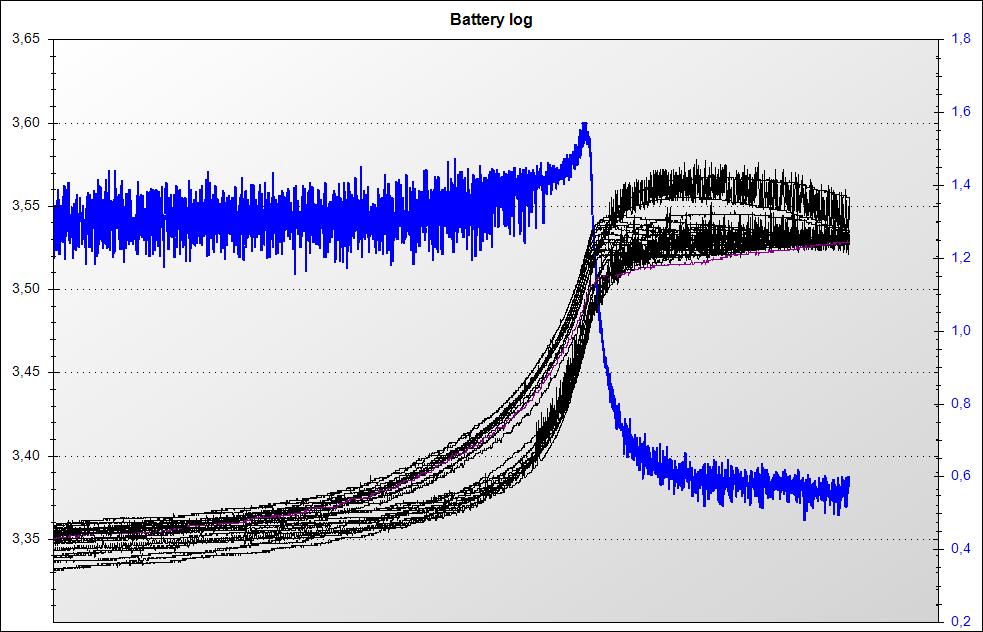Screen dimensions: 983x632
Task: Click the peak of the blue curve
Action: pyautogui.click(x=584, y=125)
